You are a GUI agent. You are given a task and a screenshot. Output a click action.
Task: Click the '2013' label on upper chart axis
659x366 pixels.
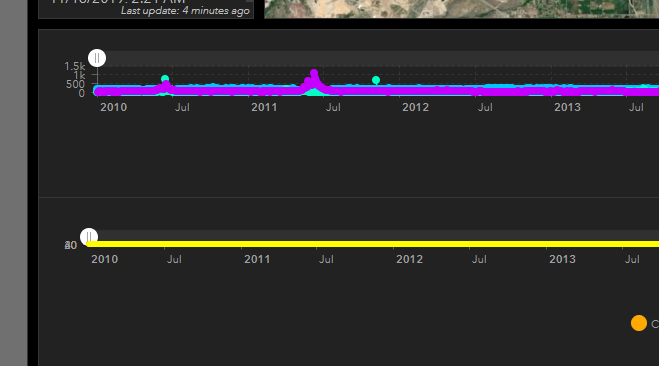567,107
